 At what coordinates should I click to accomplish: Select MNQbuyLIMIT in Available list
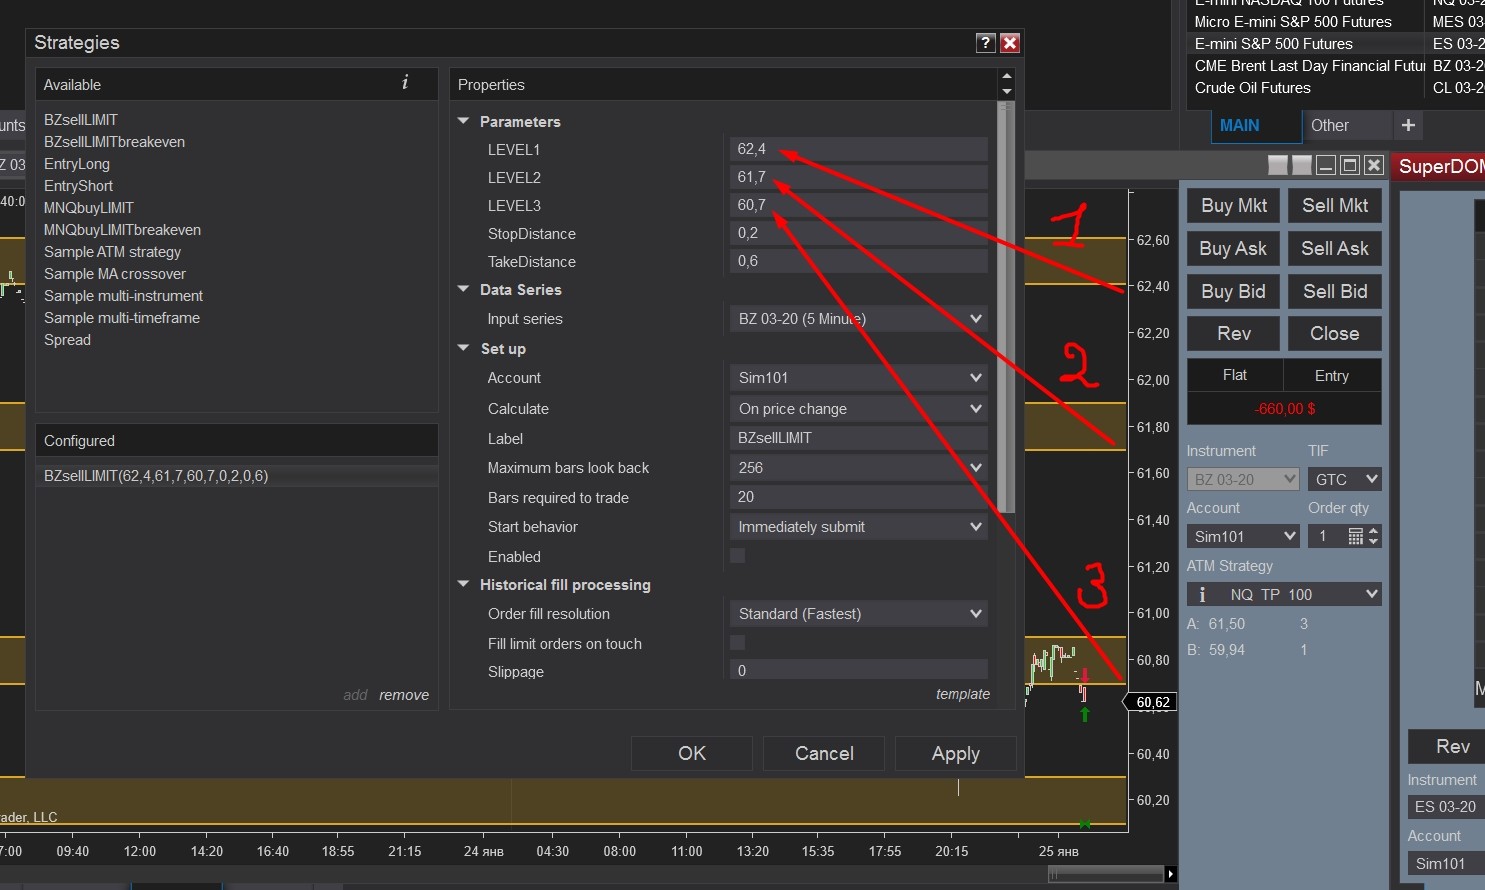[89, 208]
